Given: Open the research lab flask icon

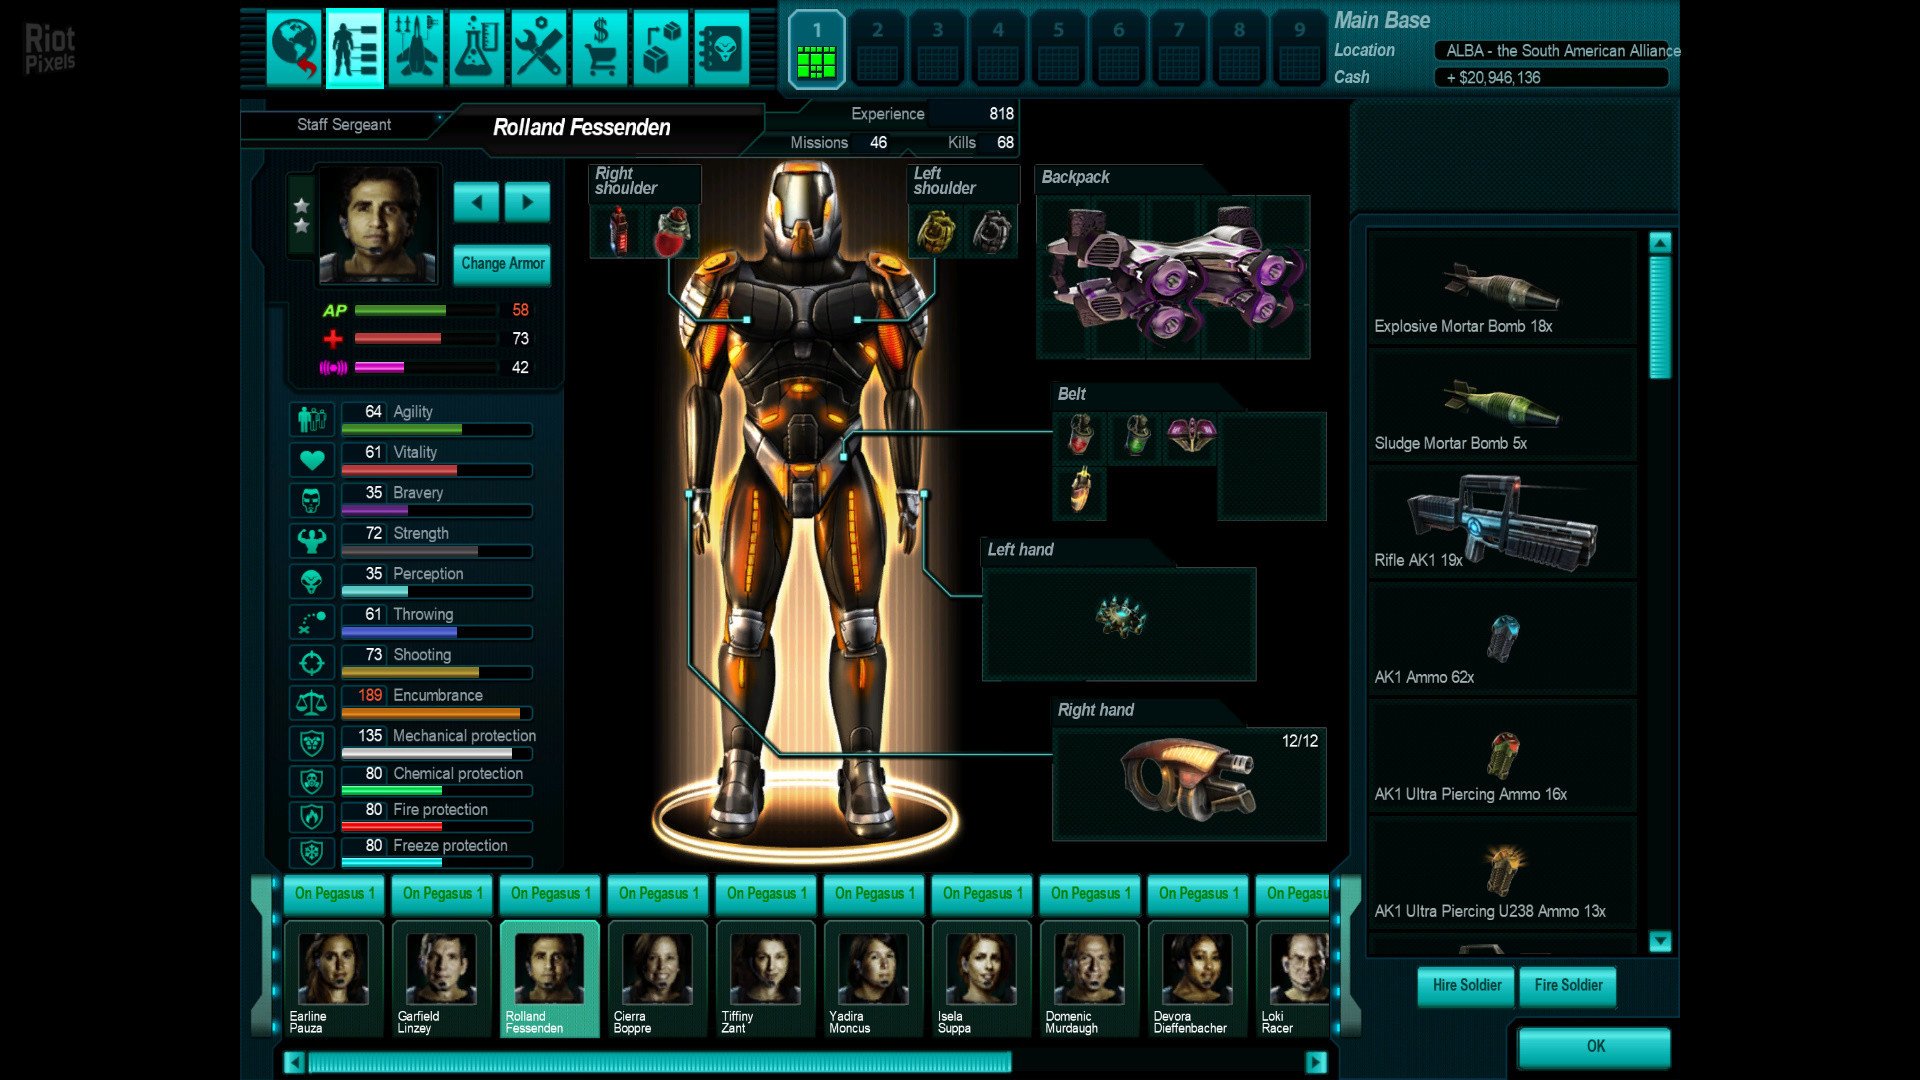Looking at the screenshot, I should pyautogui.click(x=478, y=47).
